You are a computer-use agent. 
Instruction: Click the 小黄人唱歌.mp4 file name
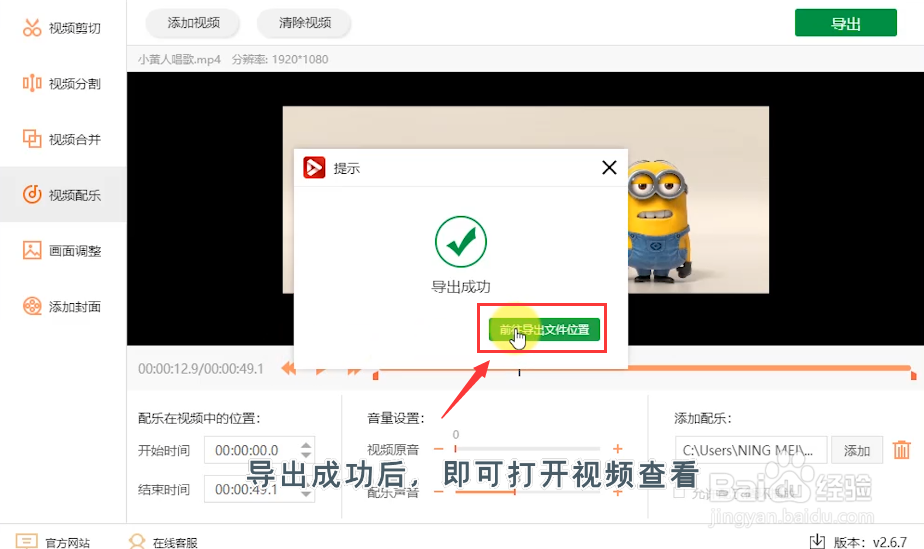pyautogui.click(x=179, y=59)
